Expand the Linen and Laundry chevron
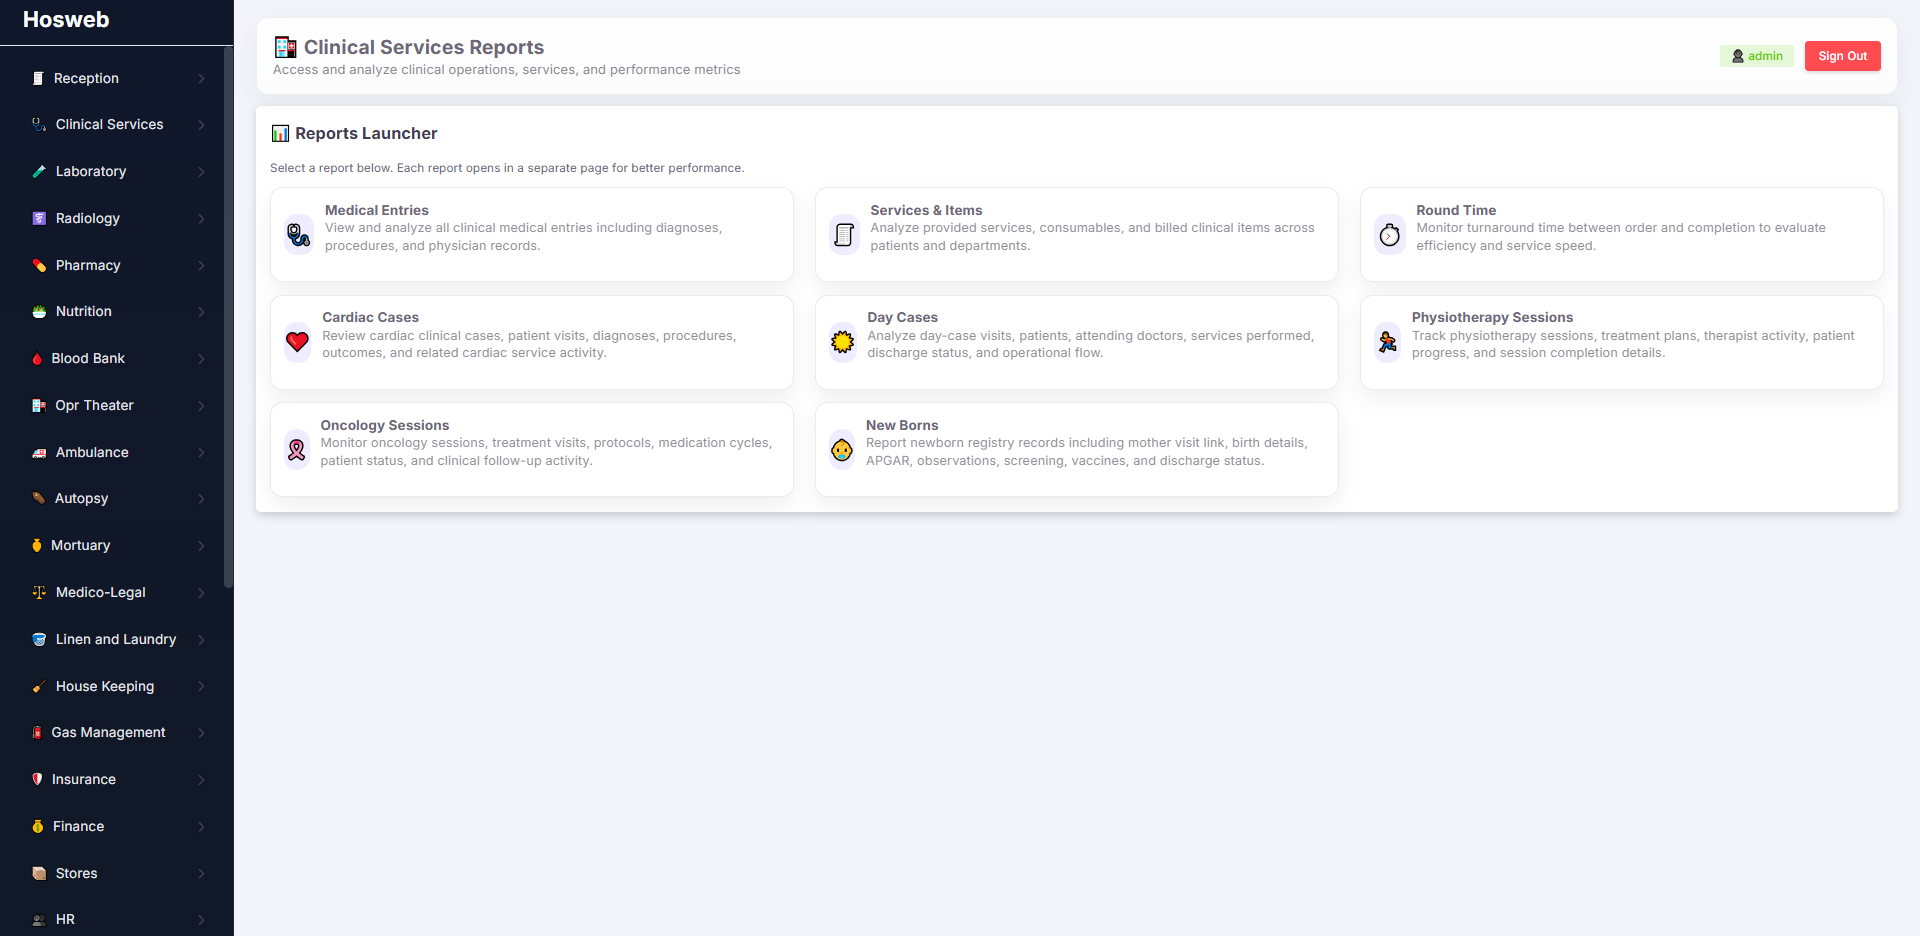The width and height of the screenshot is (1920, 936). [201, 640]
